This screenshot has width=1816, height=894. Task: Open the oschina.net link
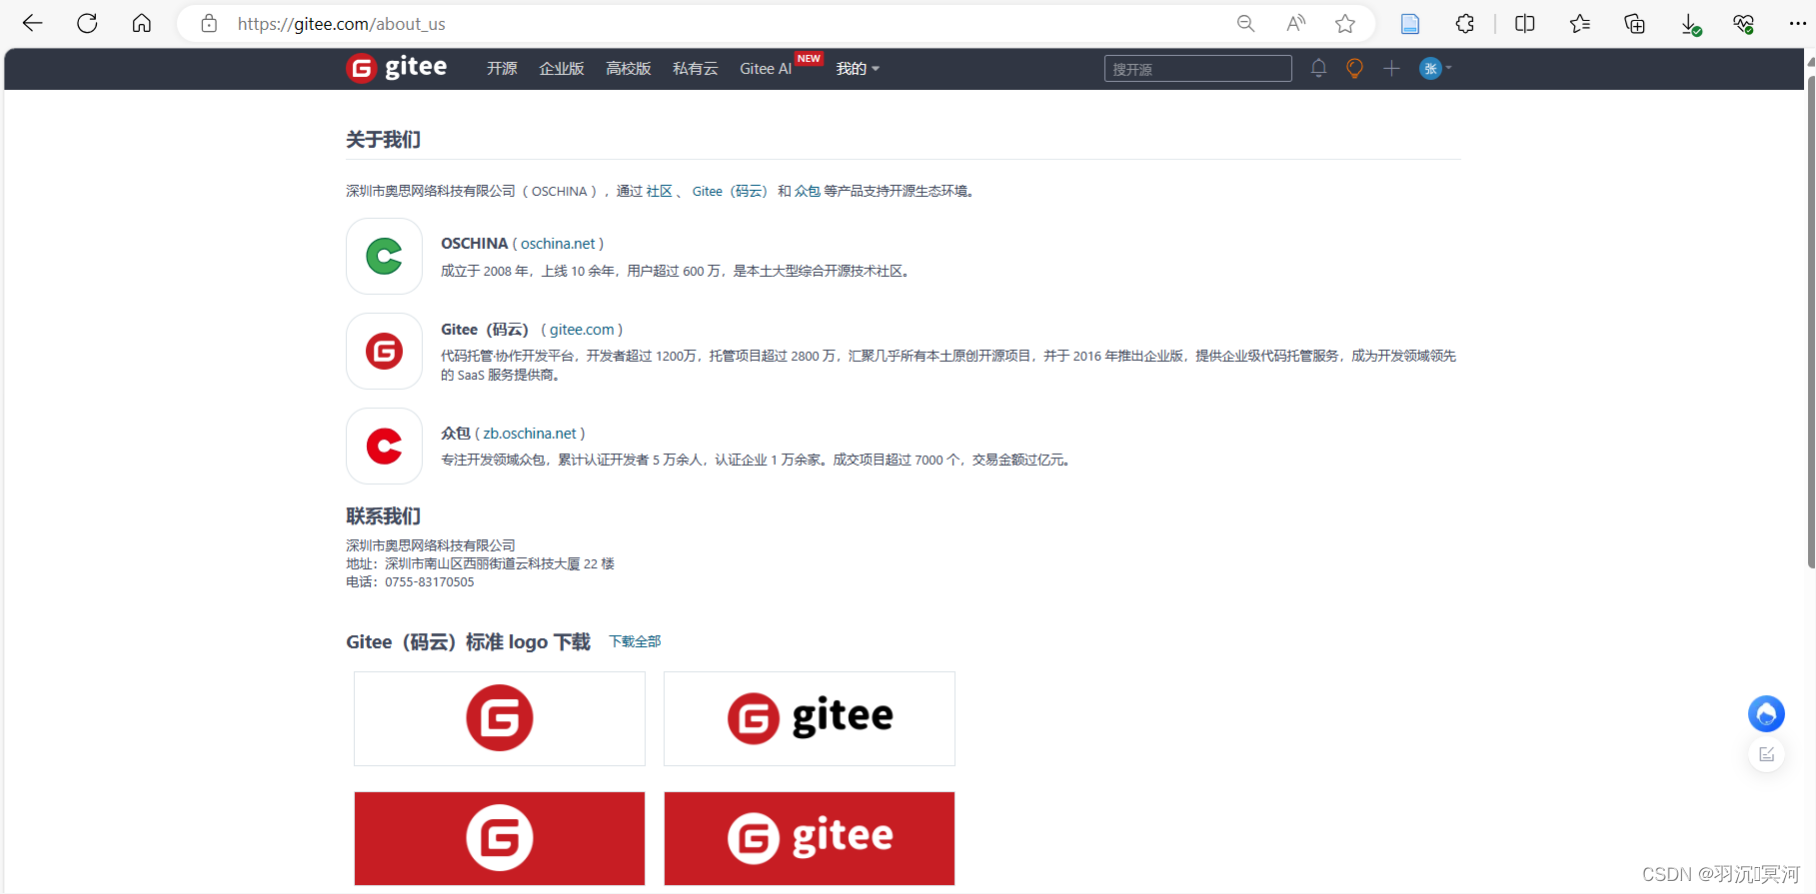click(558, 243)
